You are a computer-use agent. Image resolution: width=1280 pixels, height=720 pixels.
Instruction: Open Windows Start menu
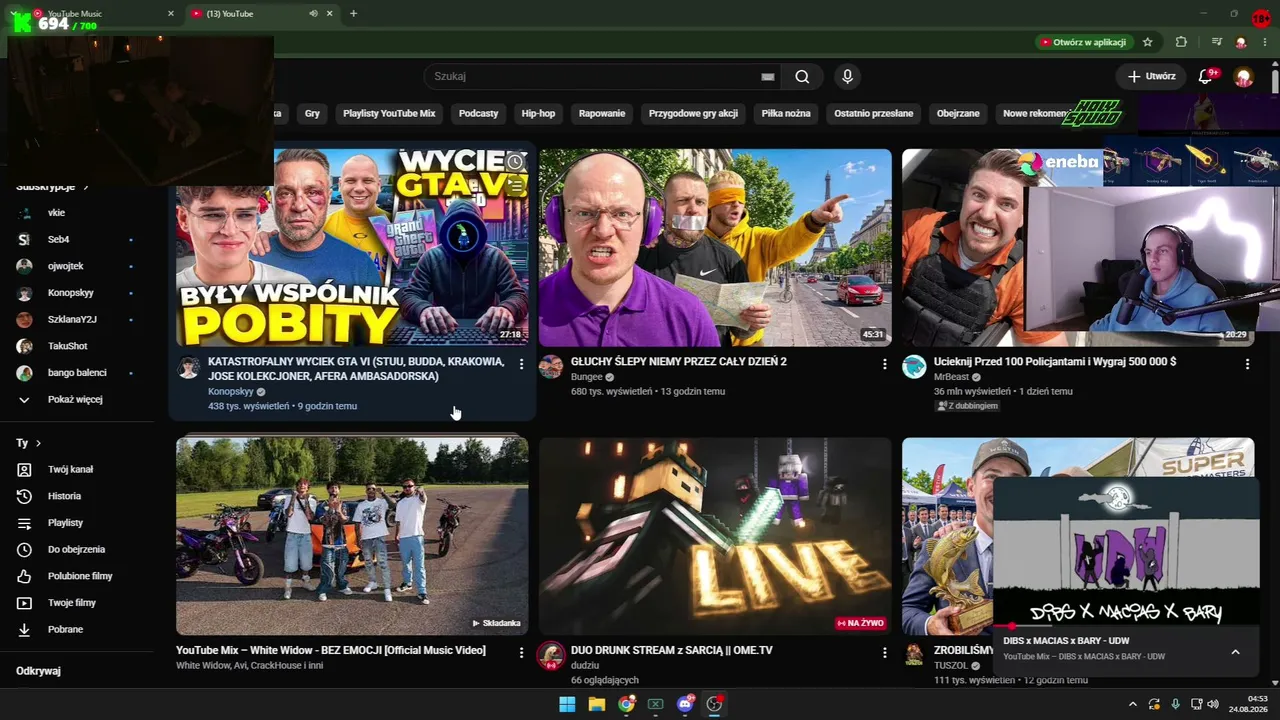(567, 704)
